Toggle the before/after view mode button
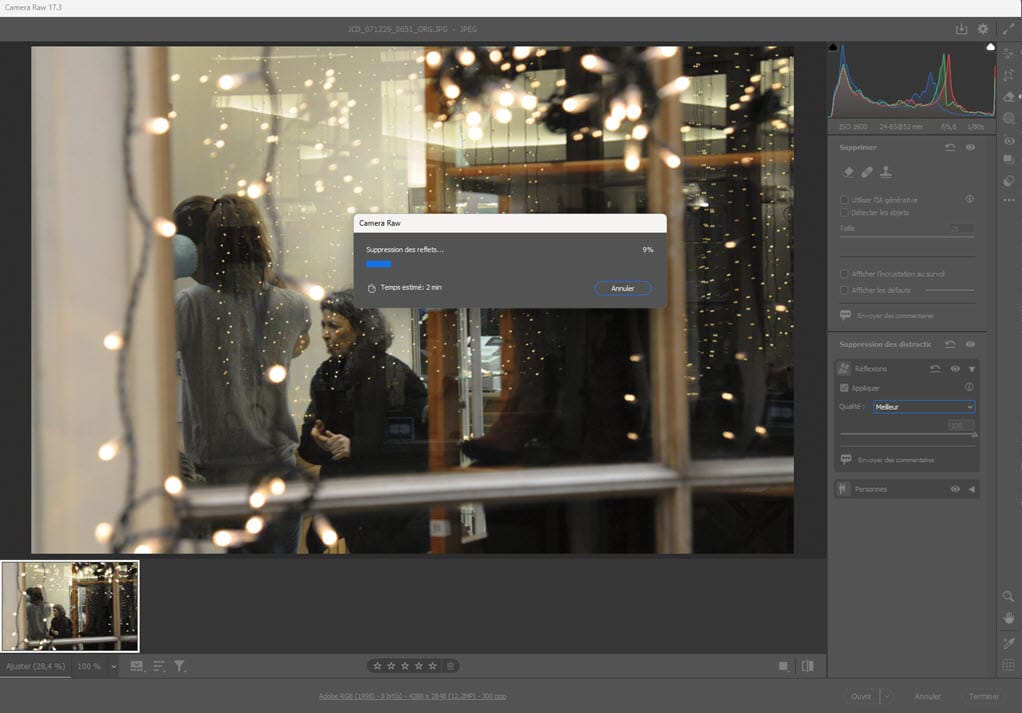Screen dimensions: 1022x713 tap(808, 666)
